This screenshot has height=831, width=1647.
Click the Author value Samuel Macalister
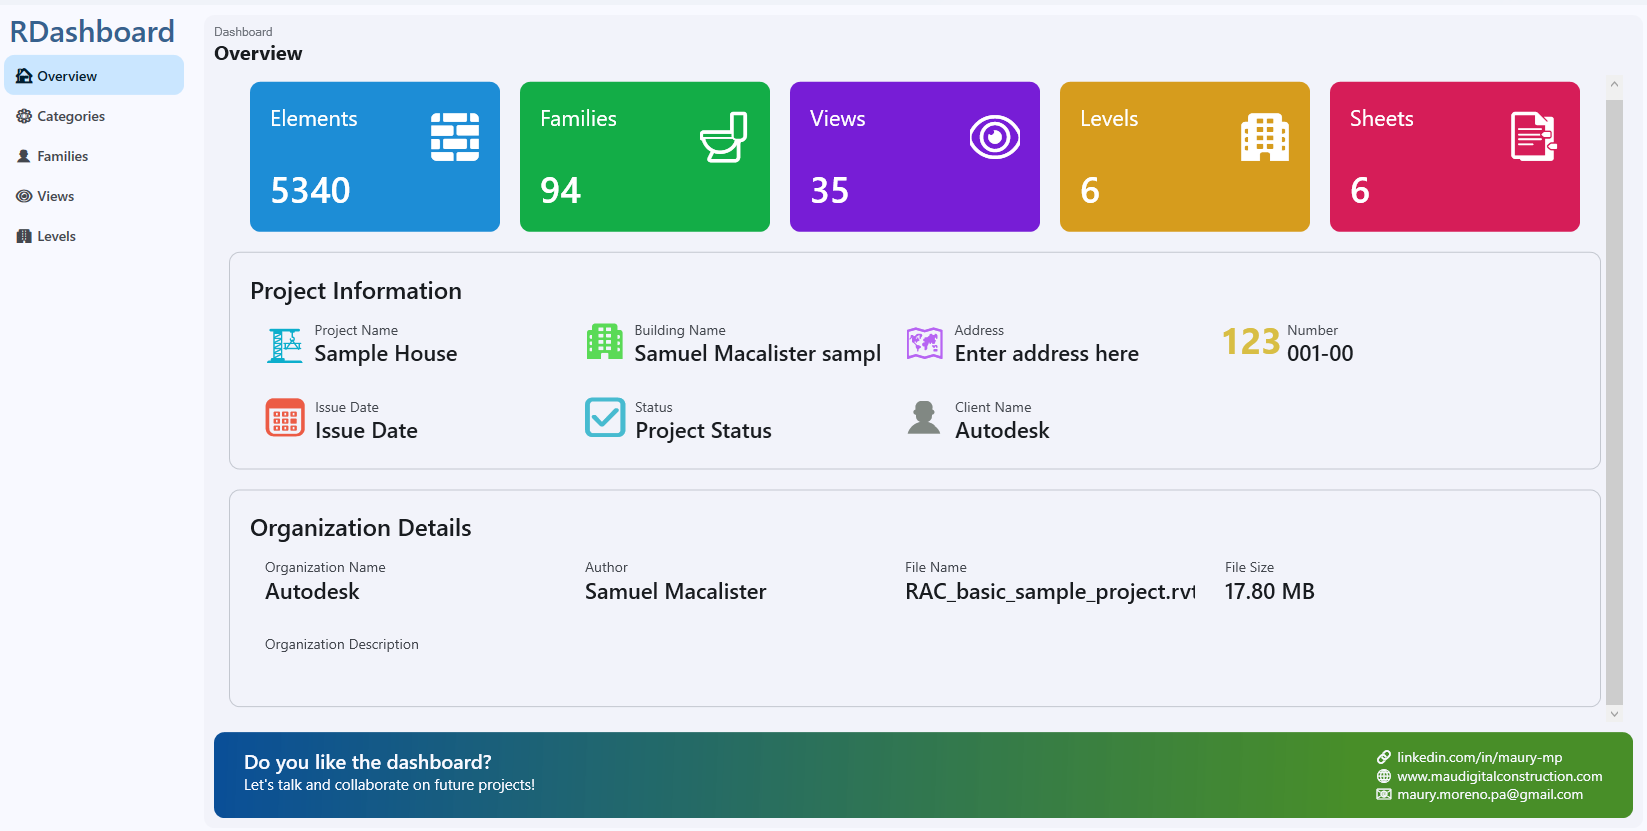(x=675, y=591)
